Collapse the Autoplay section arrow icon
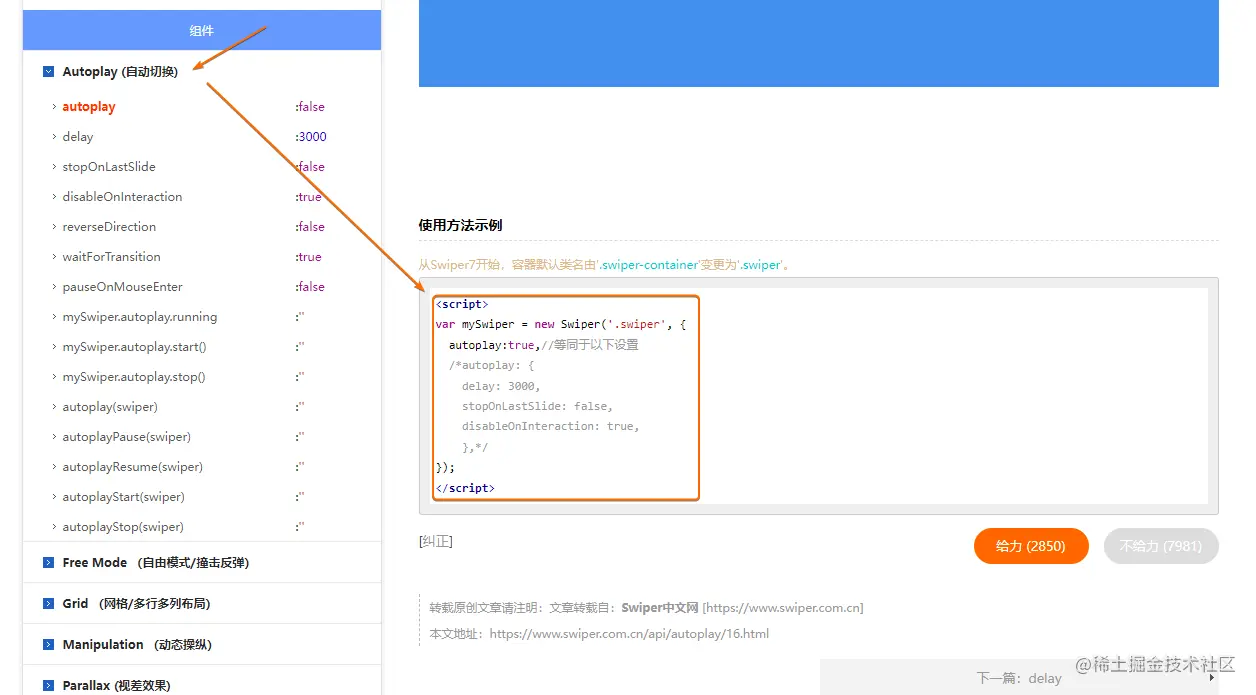Image resolution: width=1256 pixels, height=695 pixels. coord(48,72)
